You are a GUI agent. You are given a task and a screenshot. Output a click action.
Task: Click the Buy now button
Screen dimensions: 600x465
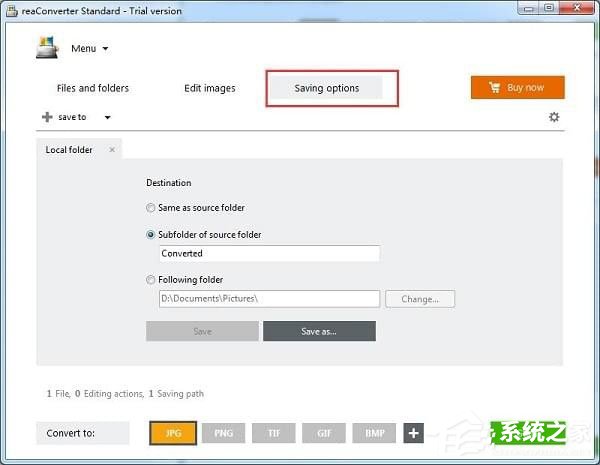click(x=517, y=87)
